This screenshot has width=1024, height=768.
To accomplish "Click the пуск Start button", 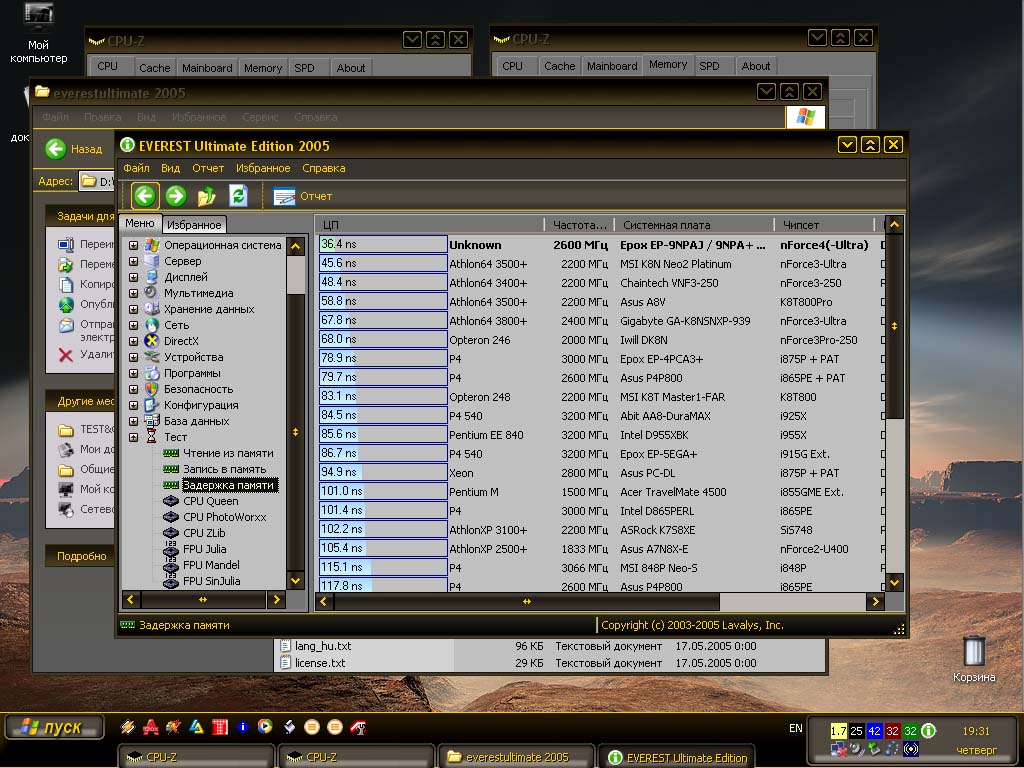I will coord(54,727).
